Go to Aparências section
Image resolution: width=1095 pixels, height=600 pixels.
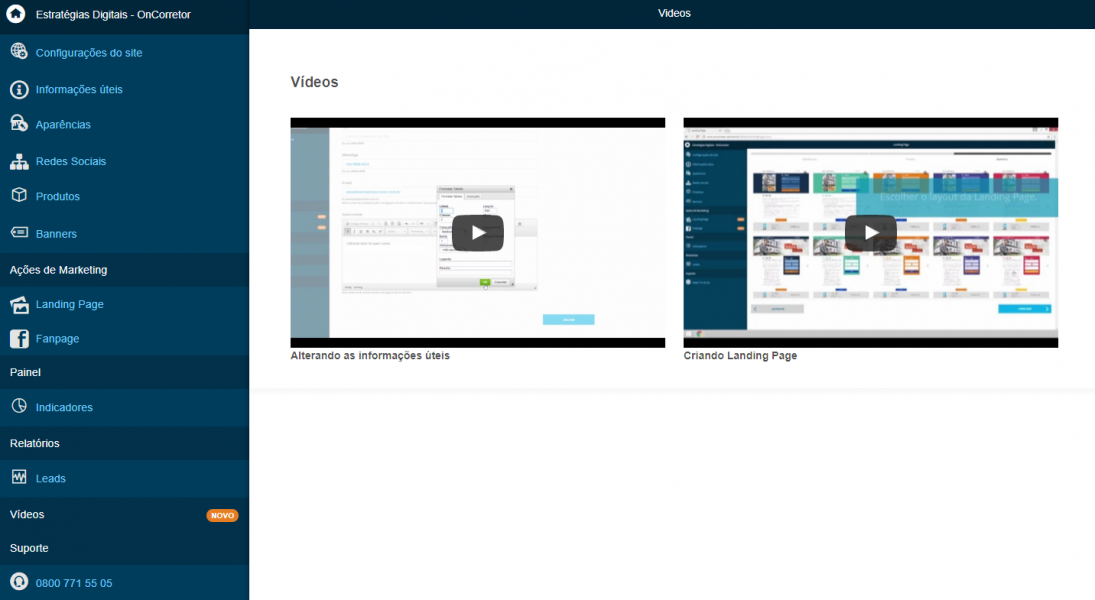pos(63,124)
